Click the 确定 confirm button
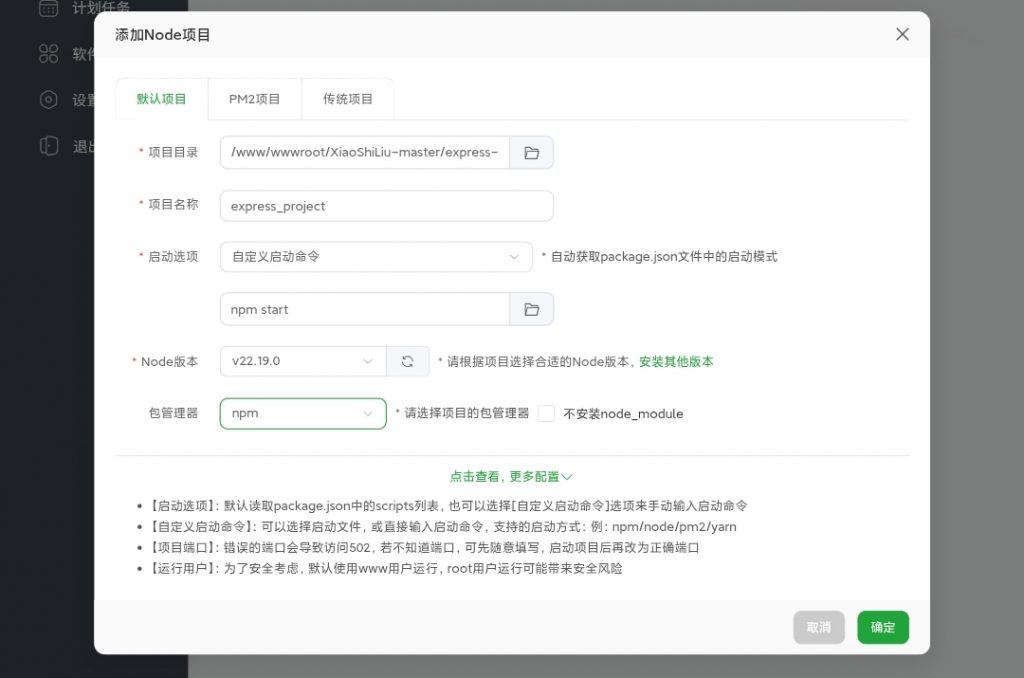This screenshot has width=1024, height=678. coord(883,627)
